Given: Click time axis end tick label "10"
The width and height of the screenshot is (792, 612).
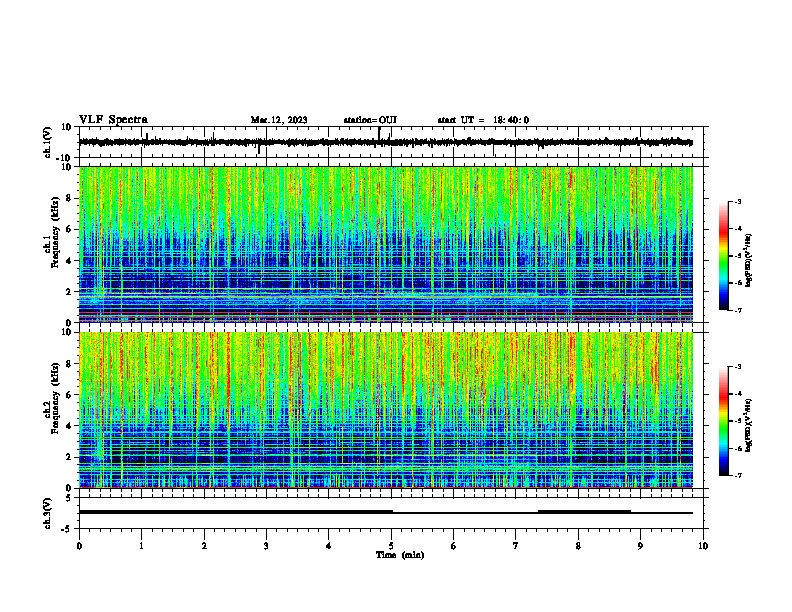Looking at the screenshot, I should 703,546.
